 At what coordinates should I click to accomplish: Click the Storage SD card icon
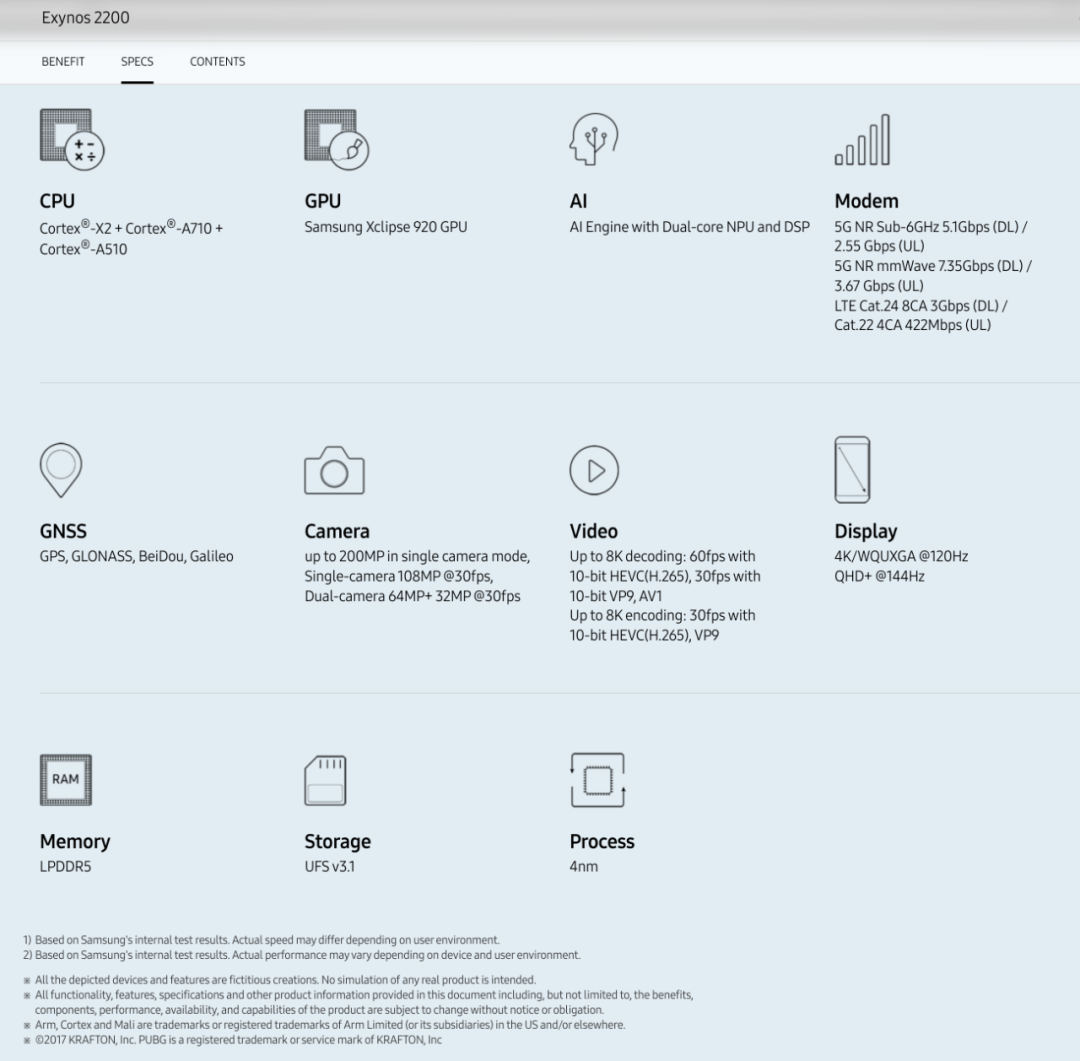tap(325, 781)
